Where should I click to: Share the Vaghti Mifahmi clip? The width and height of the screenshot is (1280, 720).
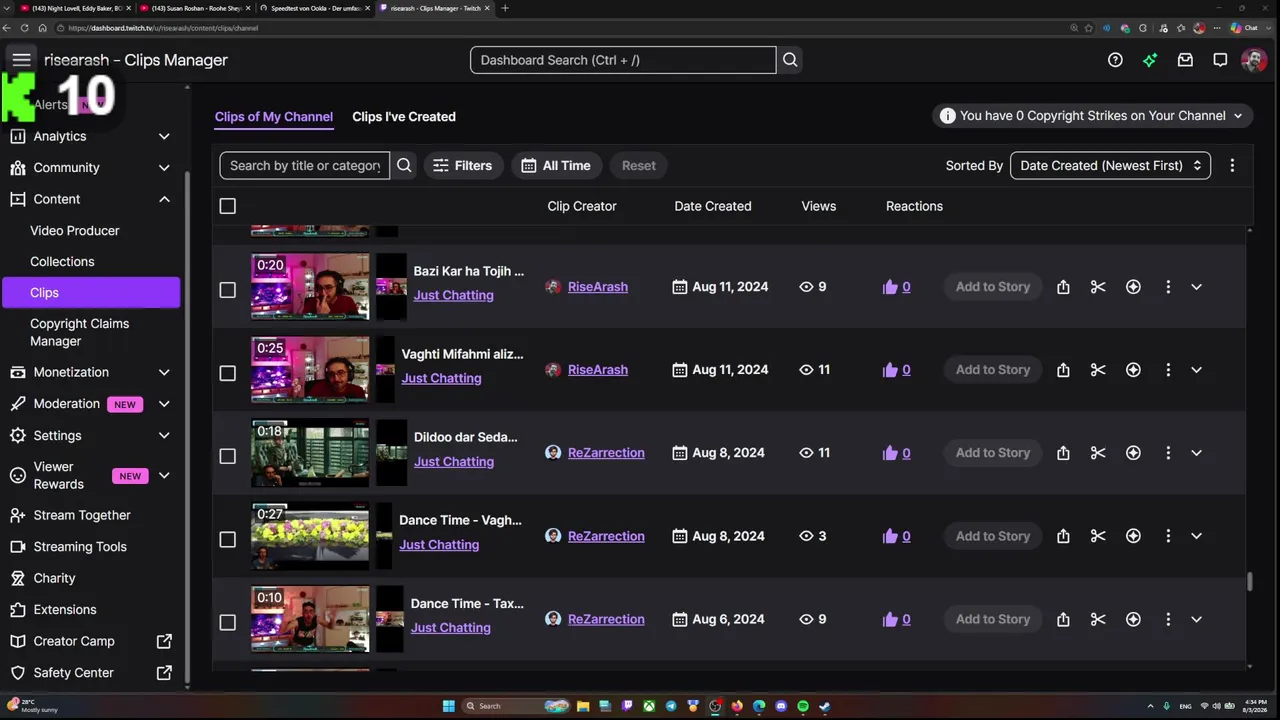(1063, 370)
